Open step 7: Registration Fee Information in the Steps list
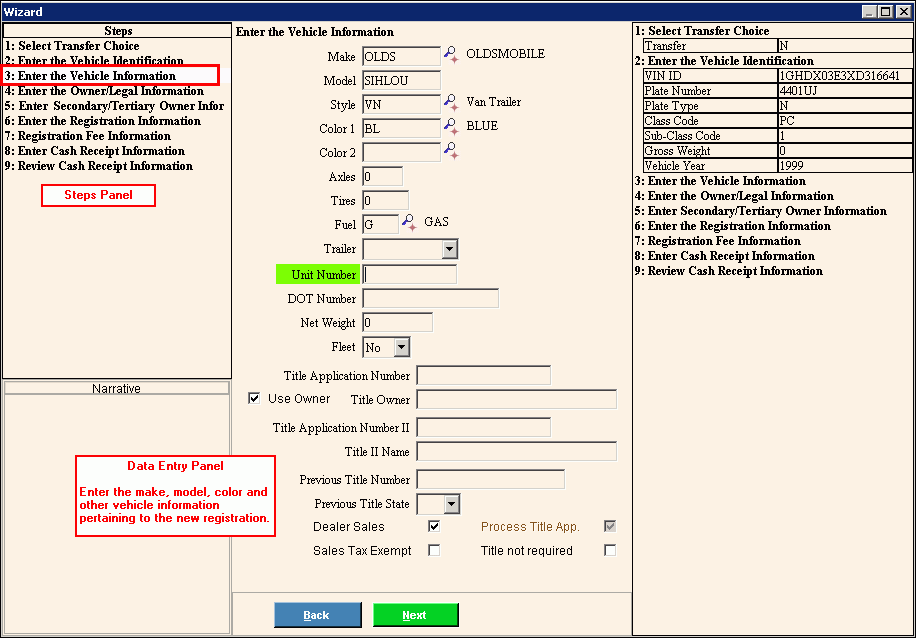Viewport: 916px width, 638px height. [x=88, y=136]
